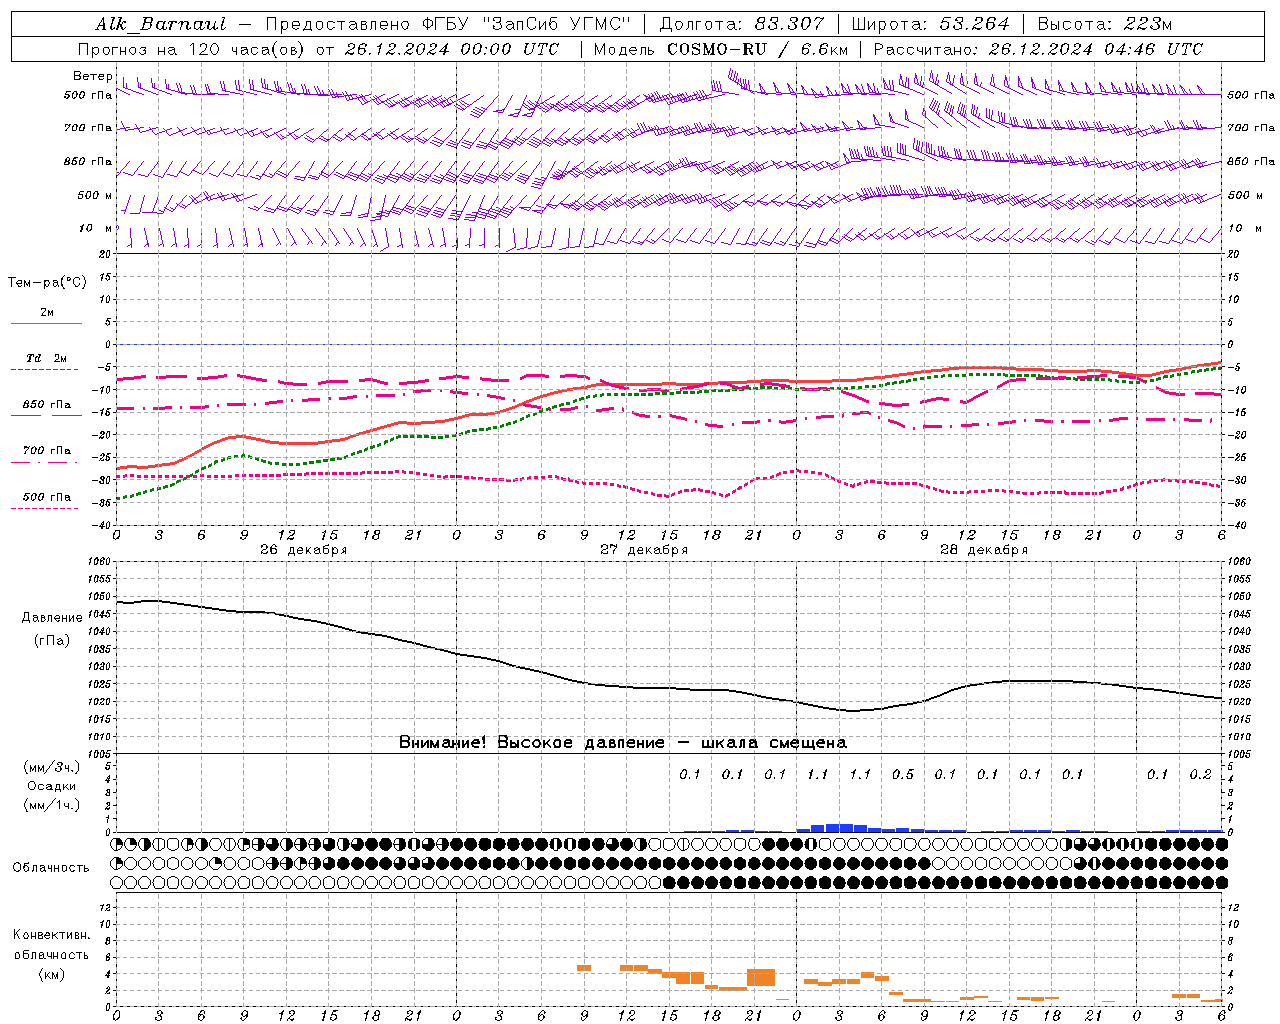
Task: Click the 'Td 2м' dew point legend entry
Action: click(x=47, y=358)
